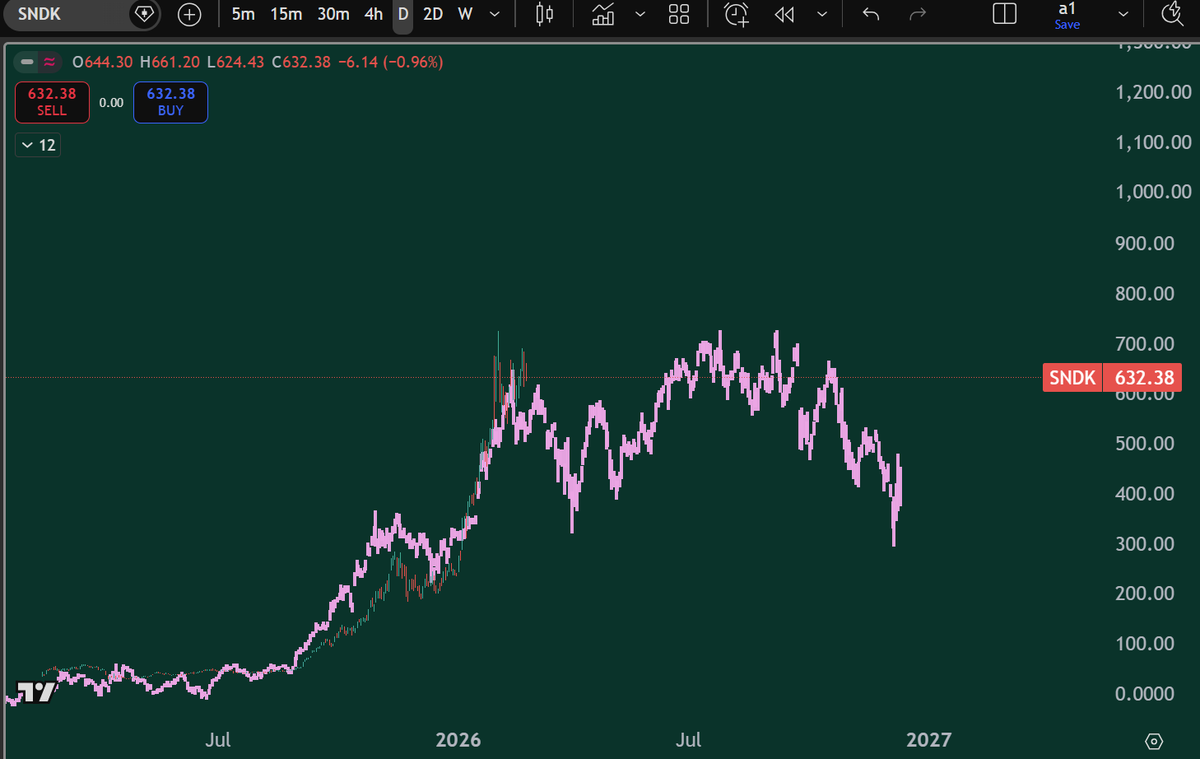
Task: Switch to the 4h timeframe
Action: coord(373,14)
